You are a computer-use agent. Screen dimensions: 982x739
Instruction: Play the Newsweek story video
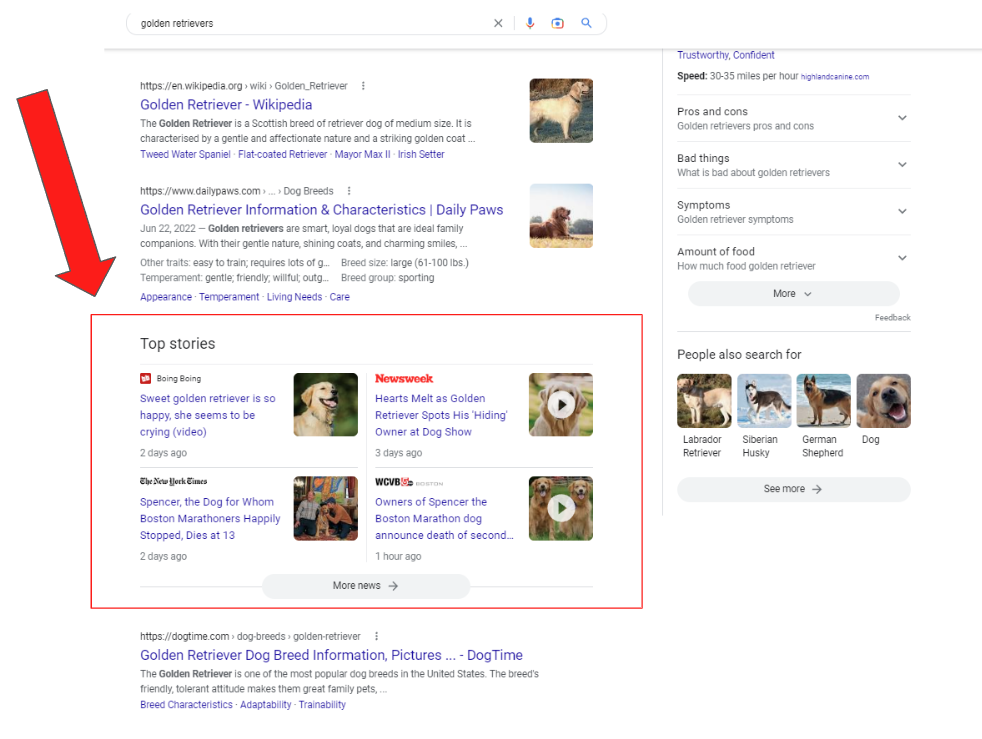coord(561,405)
